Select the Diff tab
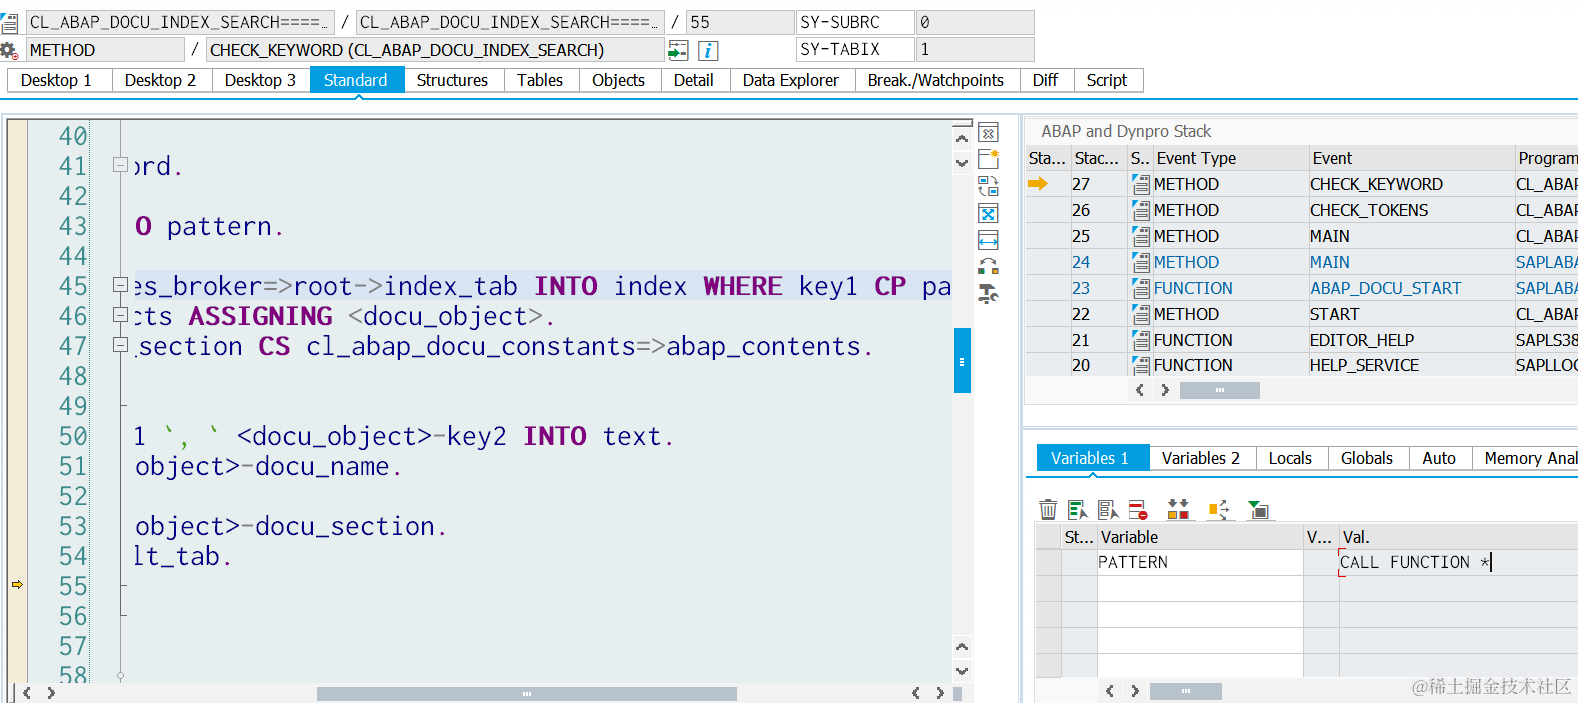Screen dimensions: 1578x703 pyautogui.click(x=1046, y=80)
